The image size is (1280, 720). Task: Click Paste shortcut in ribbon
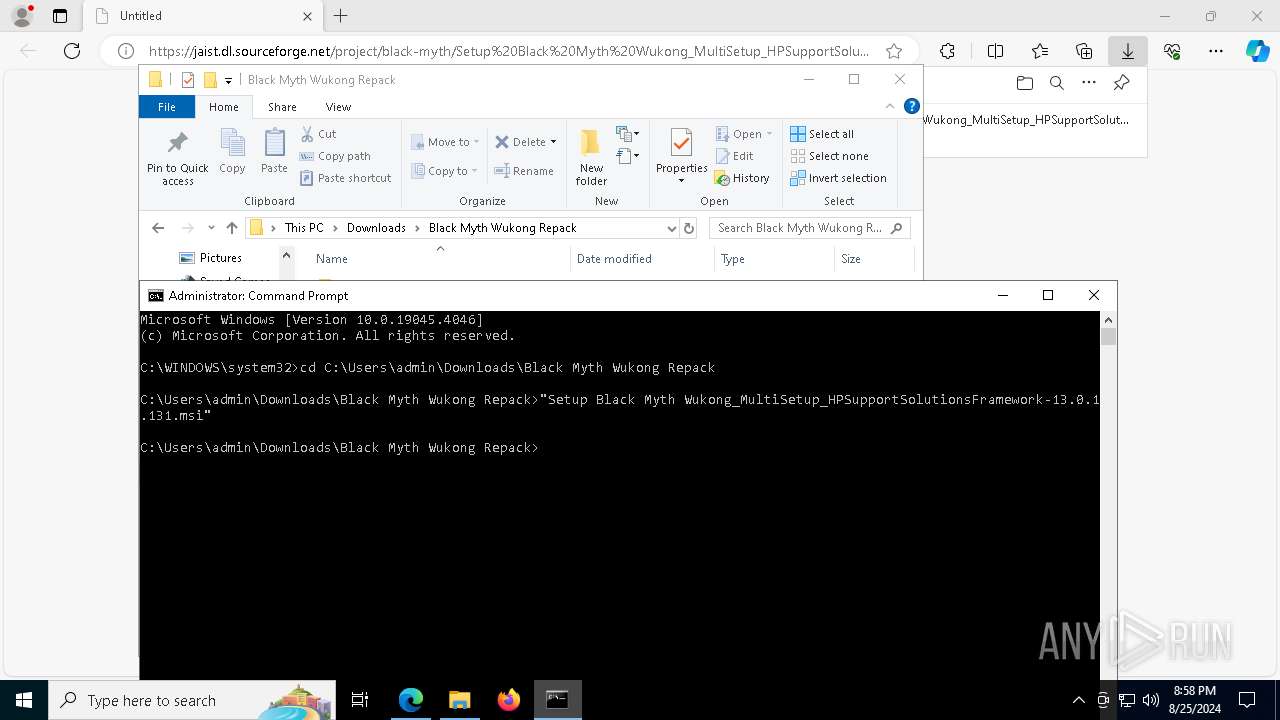click(x=346, y=178)
